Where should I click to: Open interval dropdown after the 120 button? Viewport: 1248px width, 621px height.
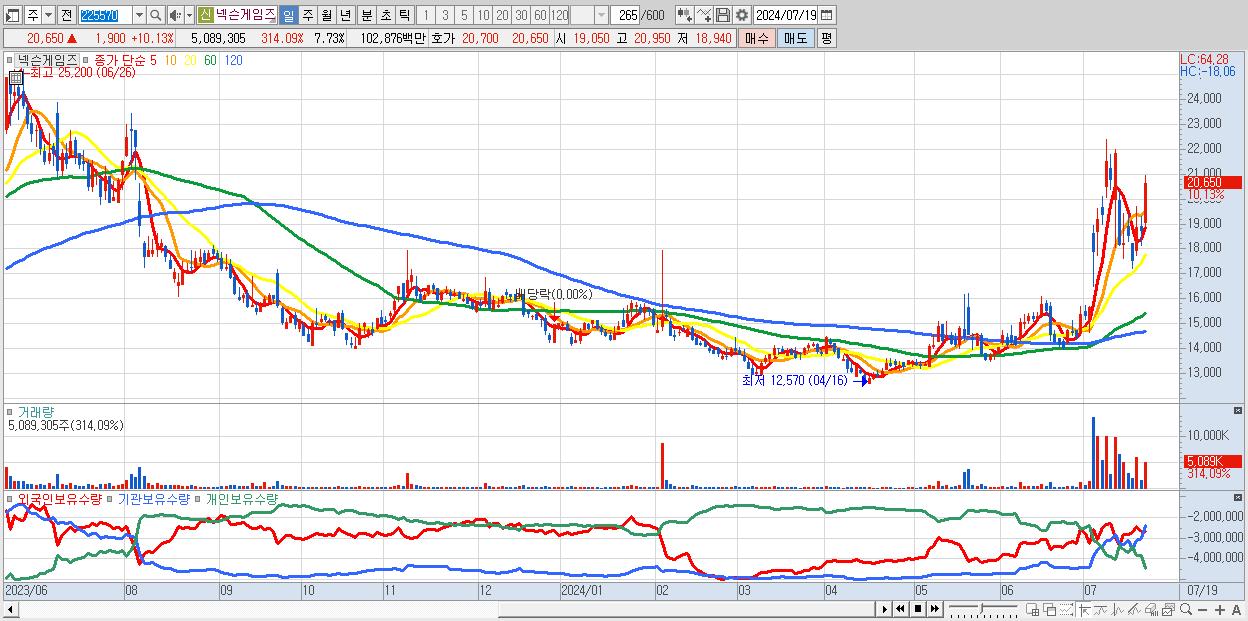tap(600, 15)
